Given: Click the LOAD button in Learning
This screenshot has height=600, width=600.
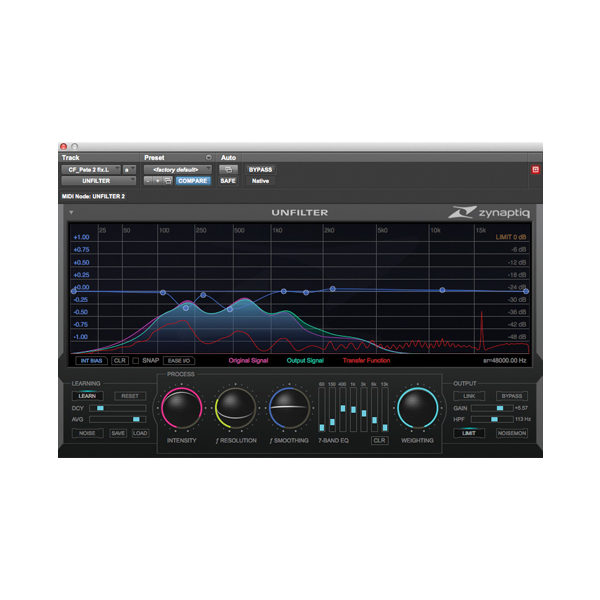Looking at the screenshot, I should coord(140,433).
